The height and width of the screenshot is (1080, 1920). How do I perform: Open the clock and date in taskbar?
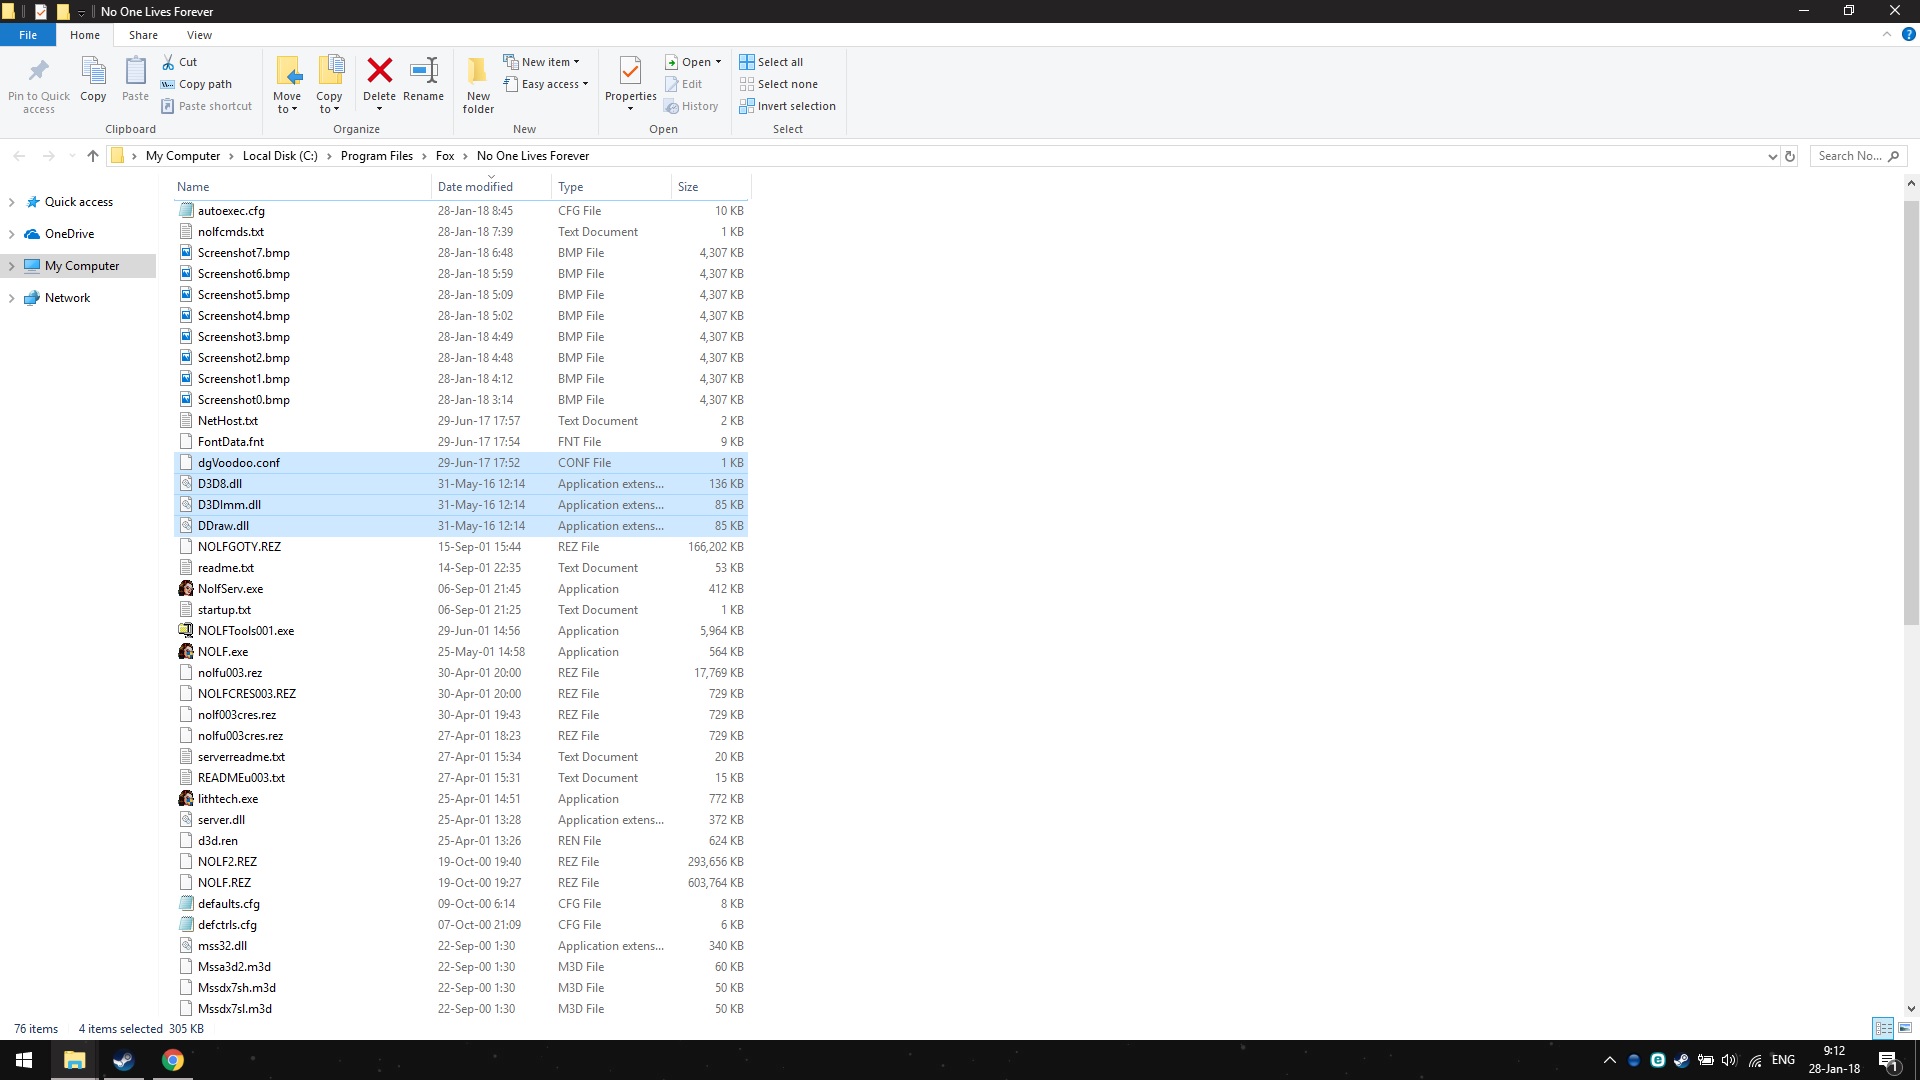click(x=1834, y=1060)
